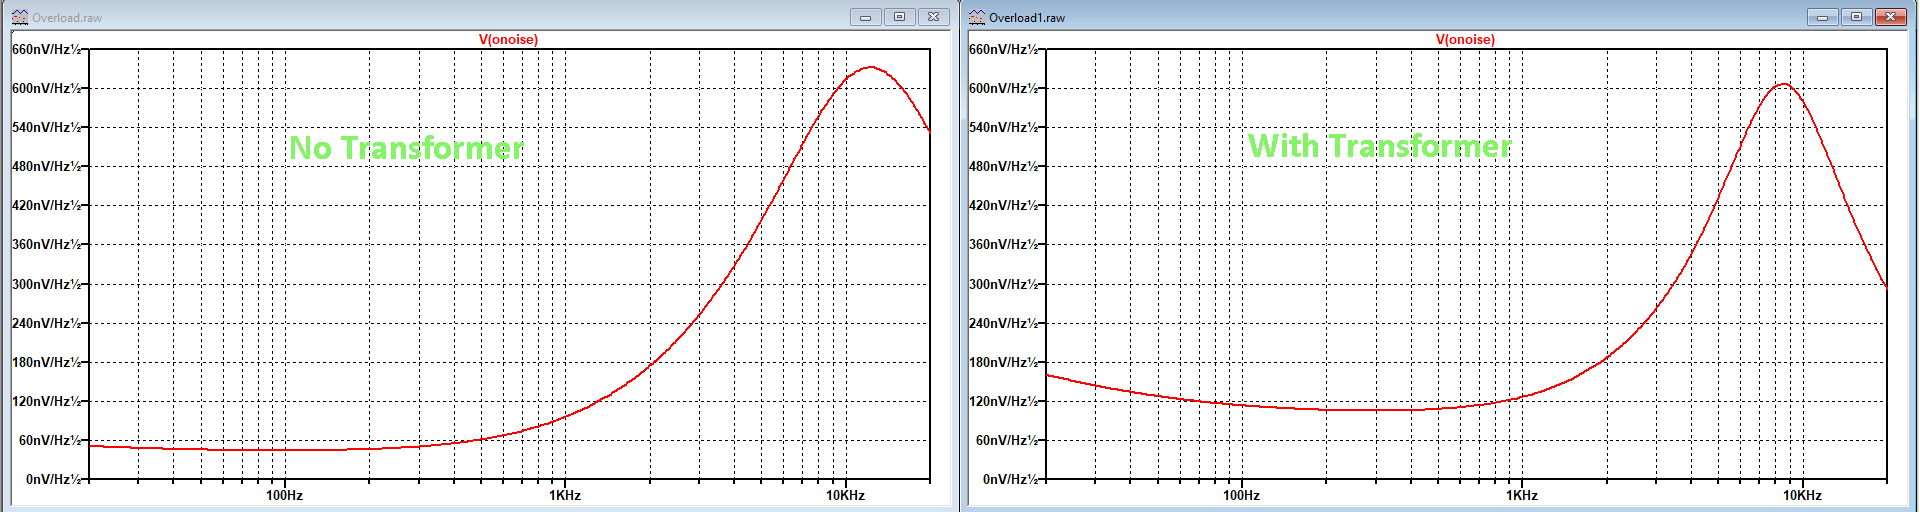The image size is (1920, 512).
Task: Click 300nV/Hz½ axis label in Overload.raw
Action: [46, 284]
